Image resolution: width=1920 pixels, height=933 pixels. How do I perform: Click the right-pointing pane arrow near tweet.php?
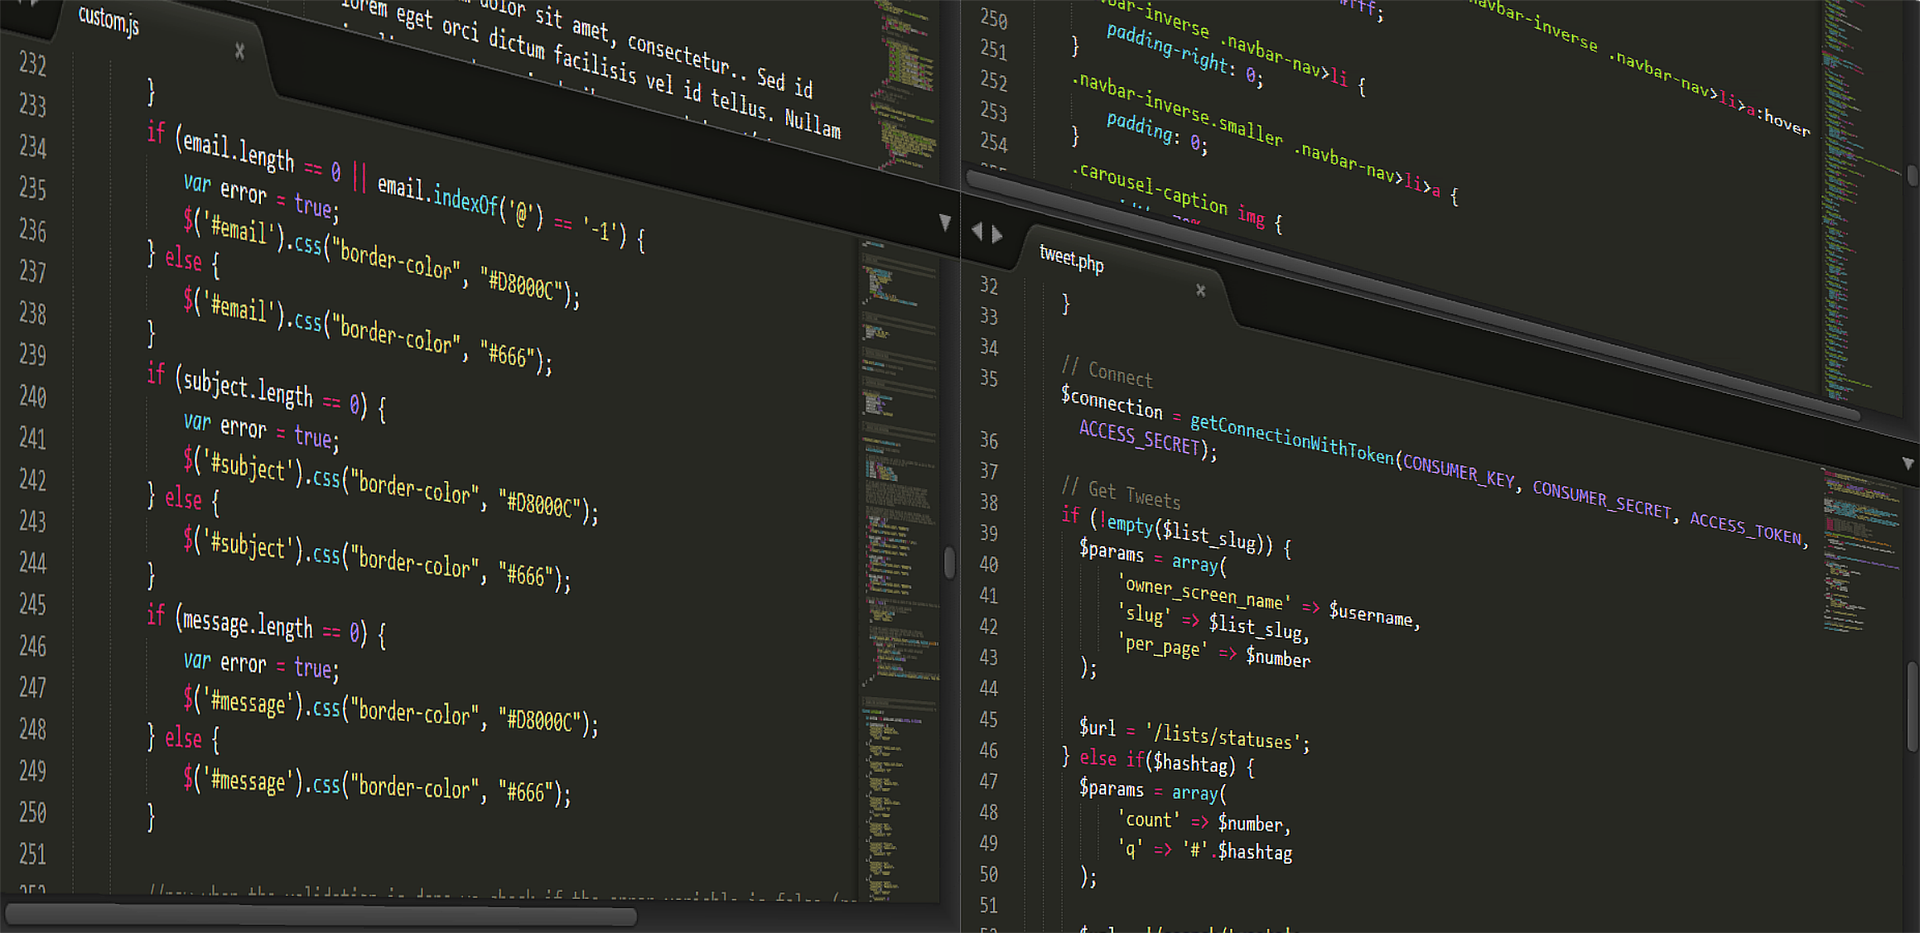(x=998, y=233)
